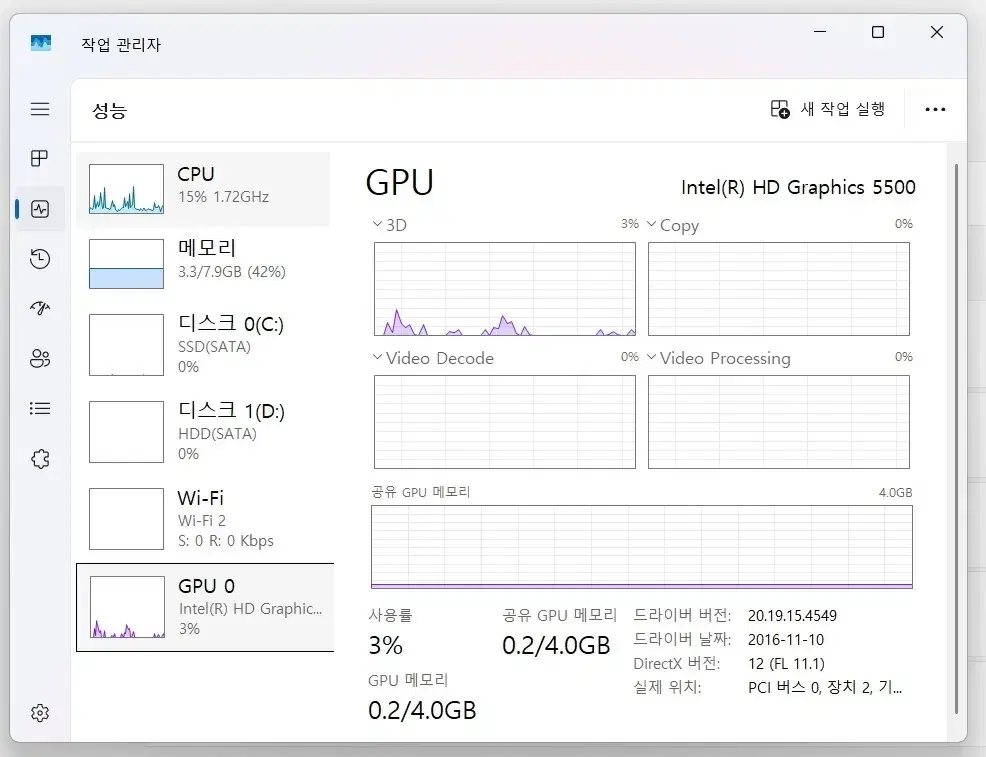This screenshot has height=757, width=986.
Task: Click DirectX value 12 (FL 11.1)
Action: point(786,663)
